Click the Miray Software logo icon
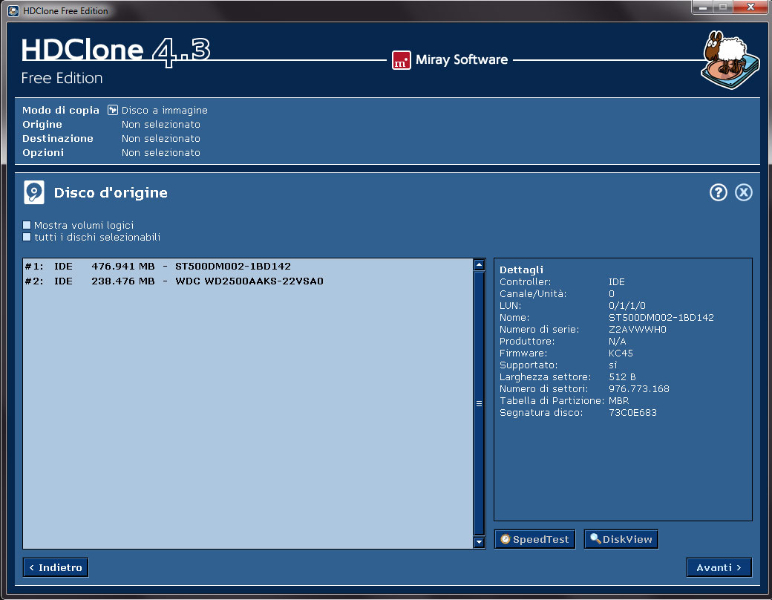This screenshot has width=772, height=600. [x=400, y=60]
